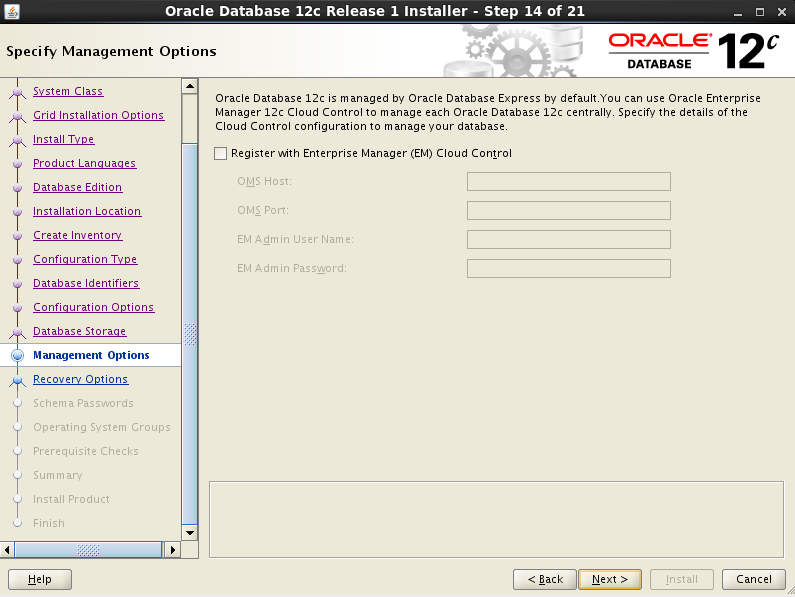Click the Back button
This screenshot has height=597, width=795.
point(545,579)
